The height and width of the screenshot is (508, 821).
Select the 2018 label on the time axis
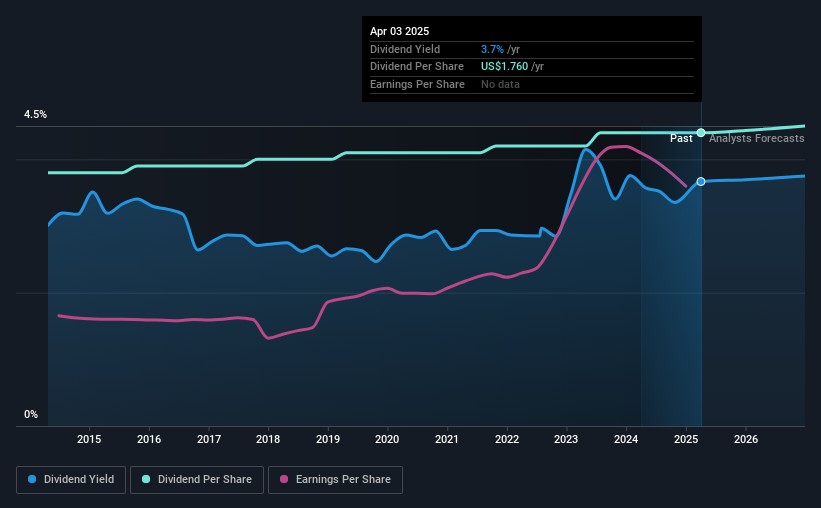tap(268, 439)
